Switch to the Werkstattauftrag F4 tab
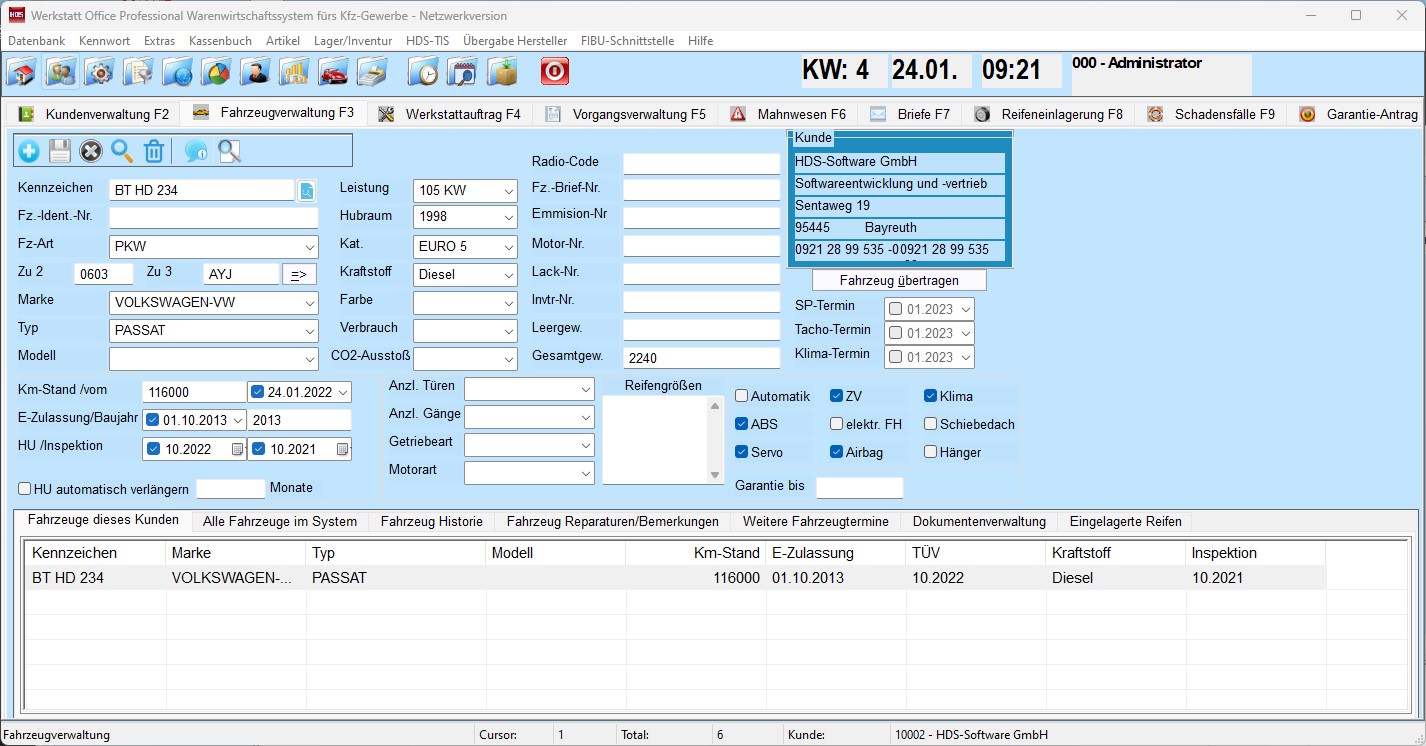The height and width of the screenshot is (746, 1426). (450, 113)
